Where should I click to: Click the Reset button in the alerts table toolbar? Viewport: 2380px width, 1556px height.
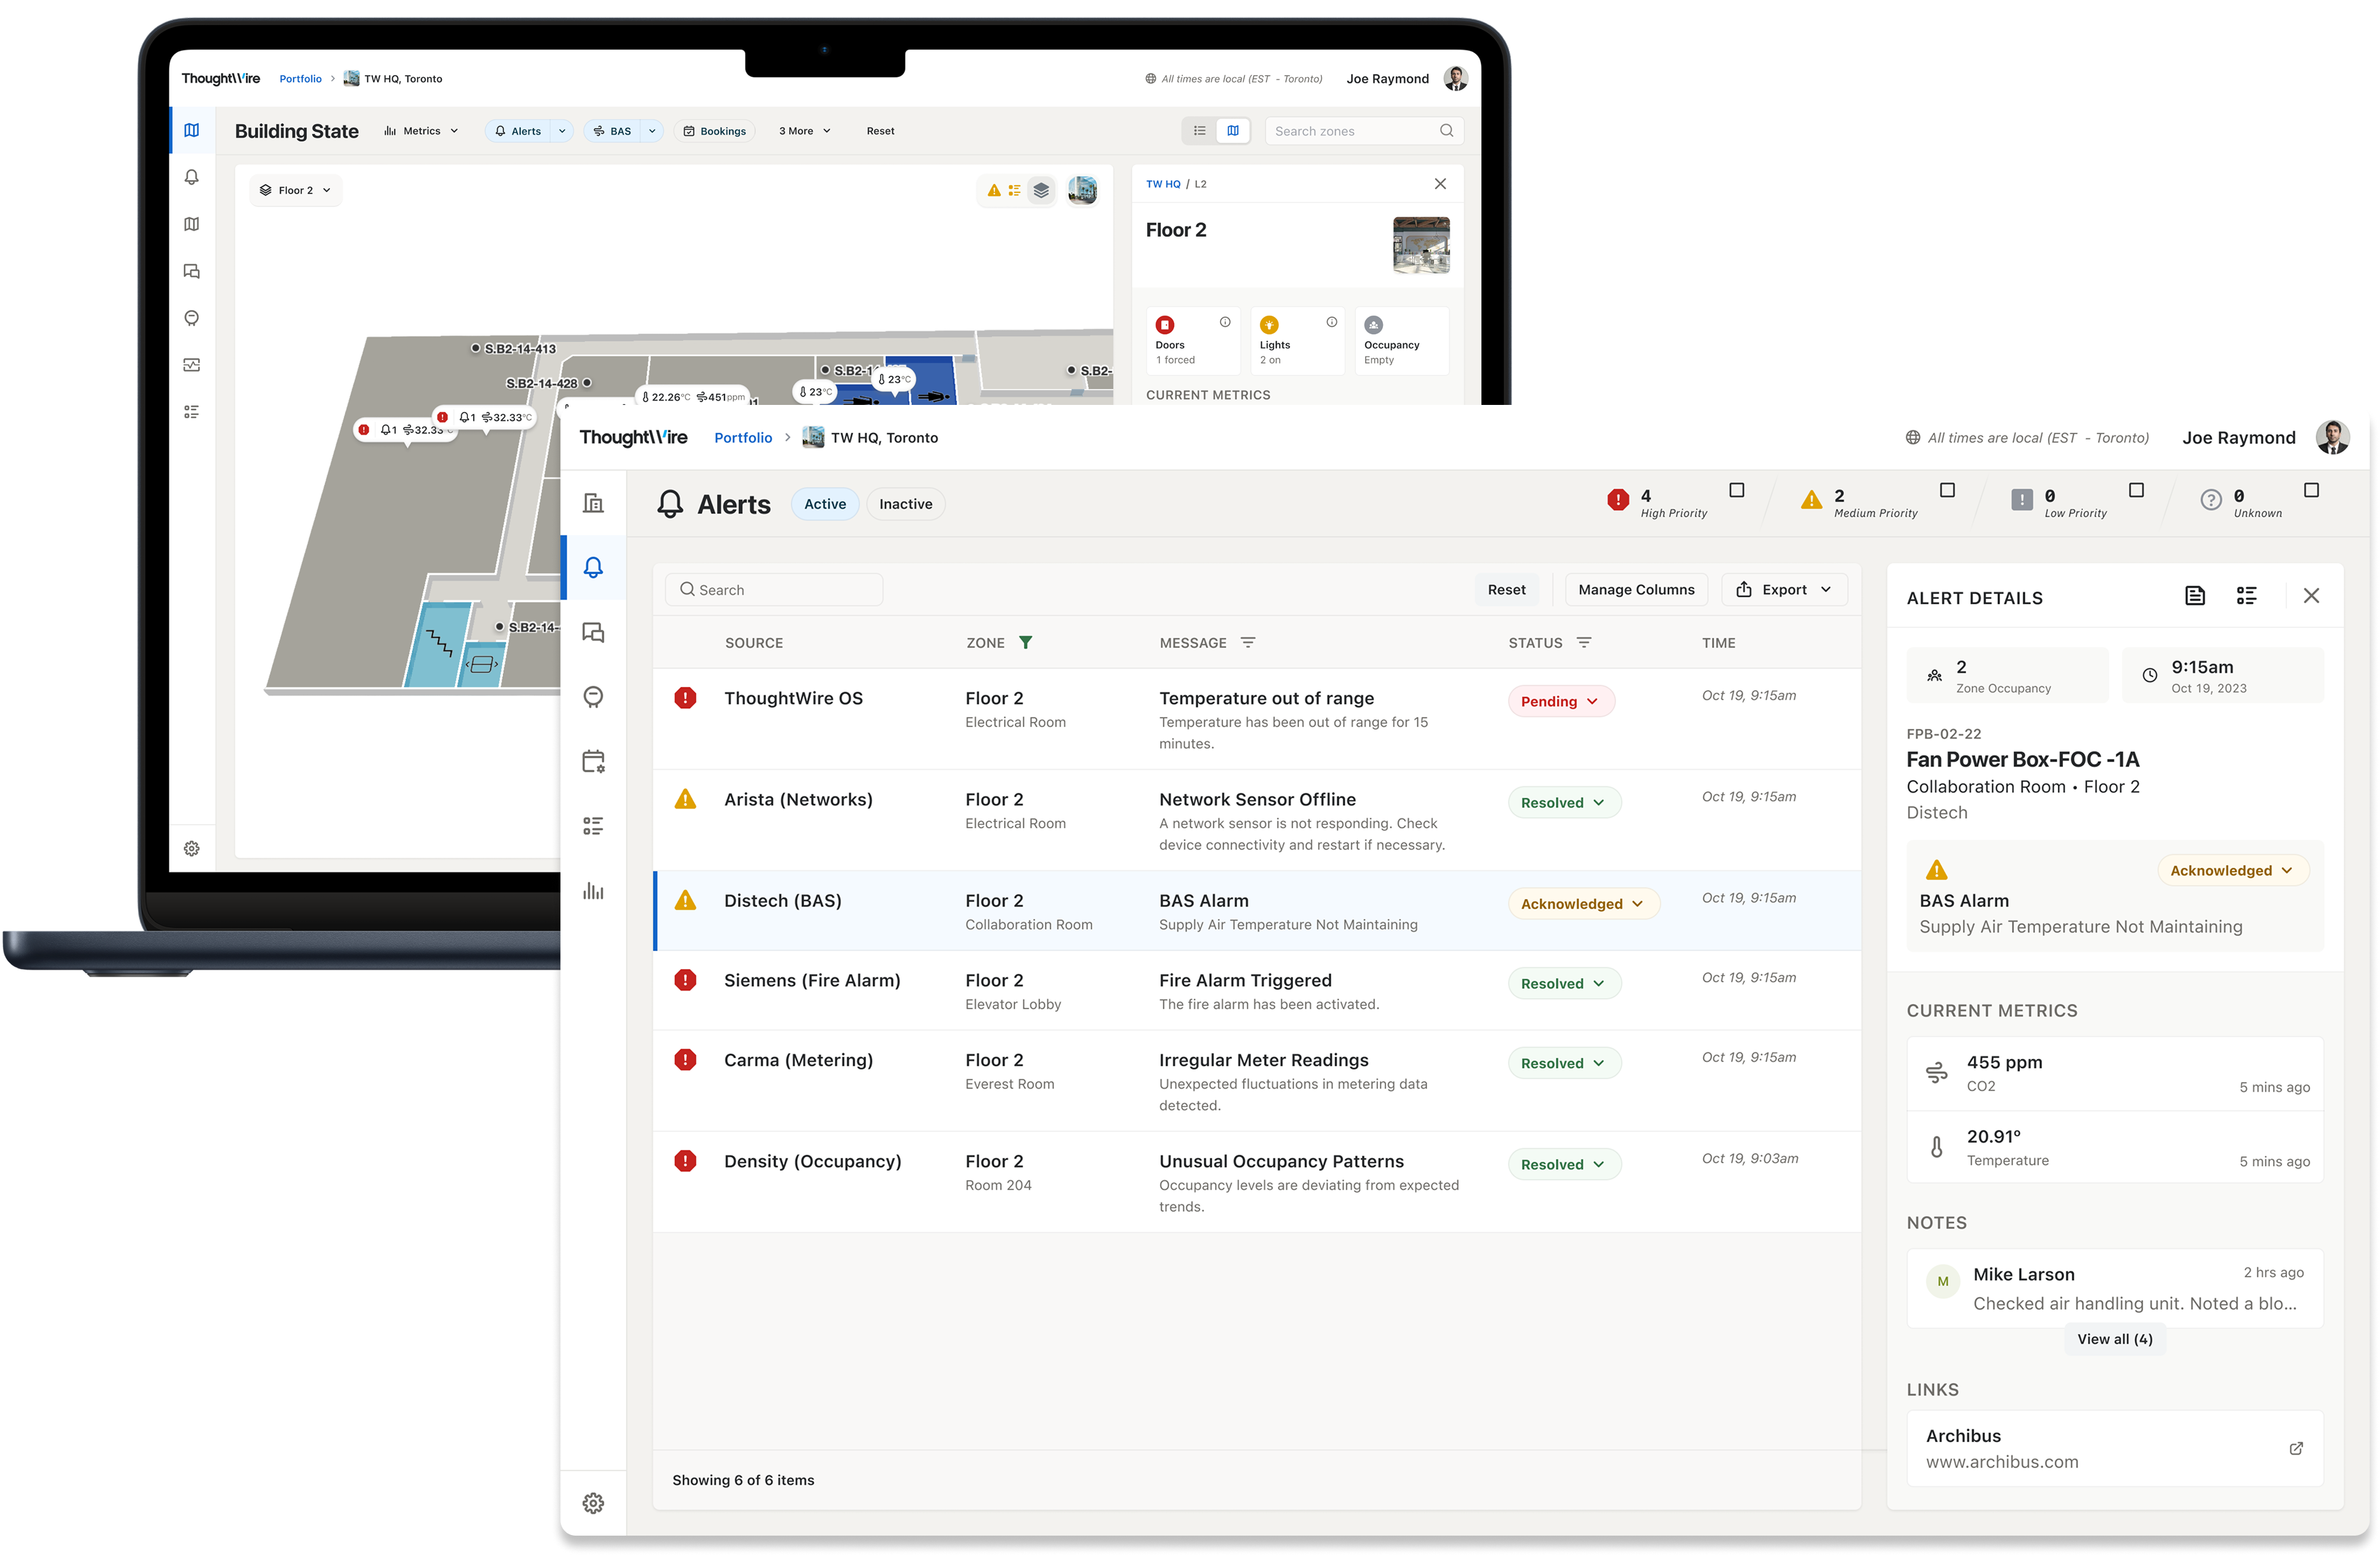coord(1506,589)
